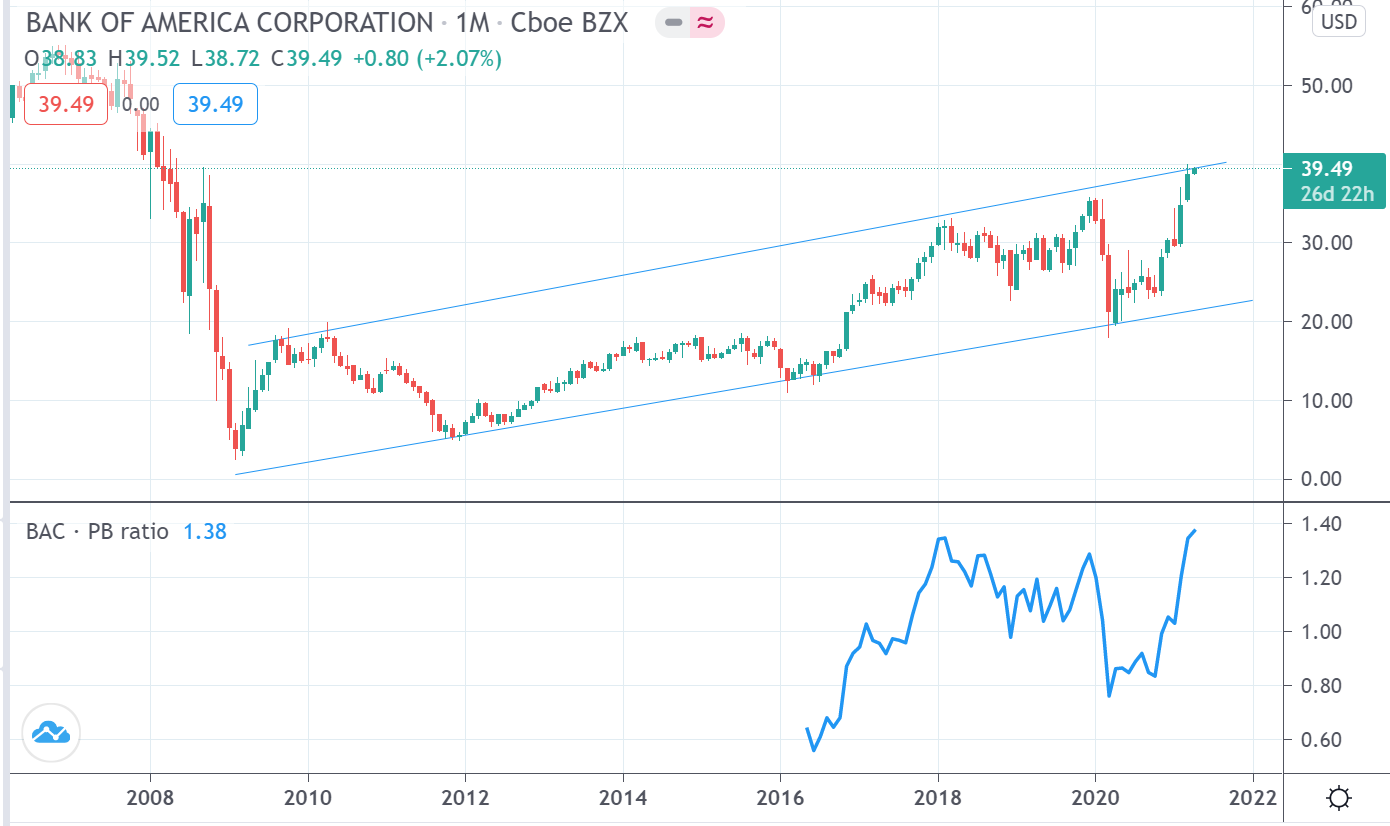Click the high value H39.52
Viewport: 1390px width, 826px height.
click(x=144, y=59)
